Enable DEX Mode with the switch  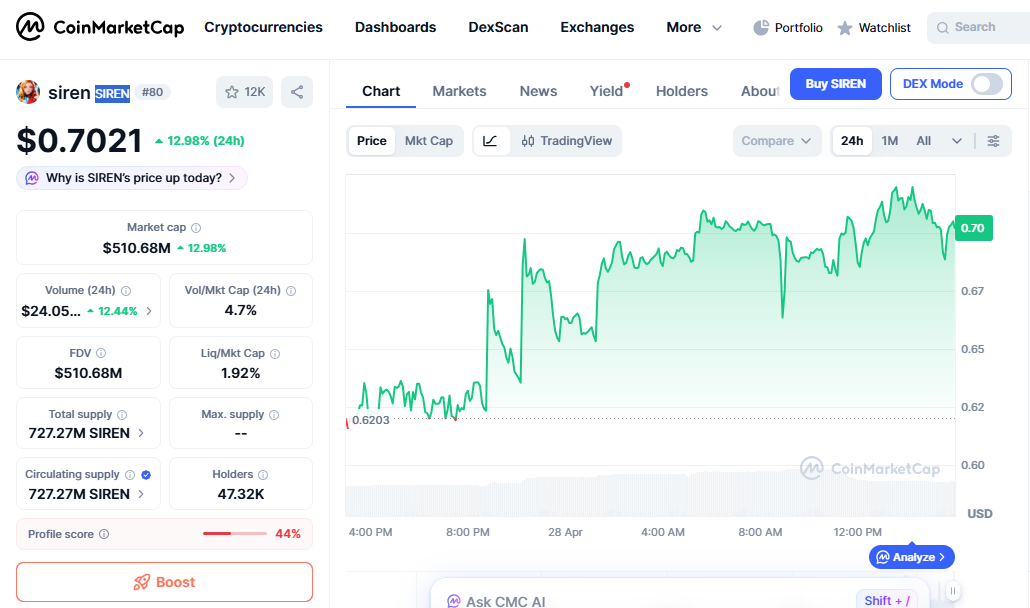(x=988, y=84)
